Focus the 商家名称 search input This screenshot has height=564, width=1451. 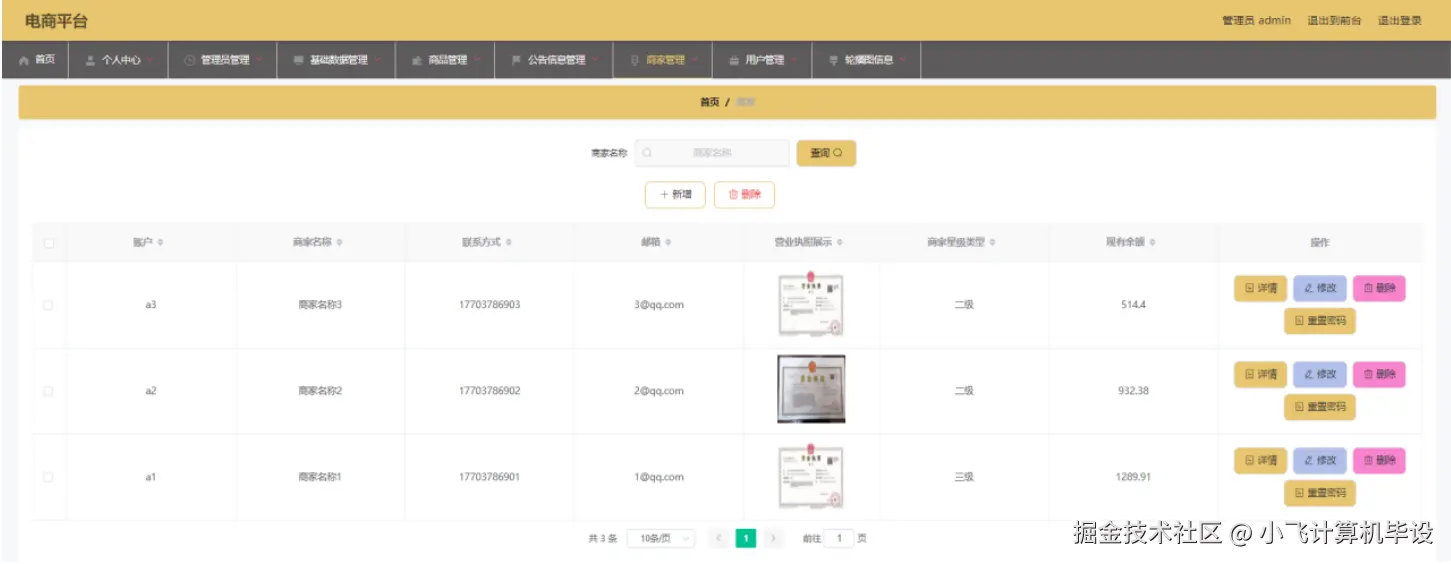pyautogui.click(x=712, y=153)
